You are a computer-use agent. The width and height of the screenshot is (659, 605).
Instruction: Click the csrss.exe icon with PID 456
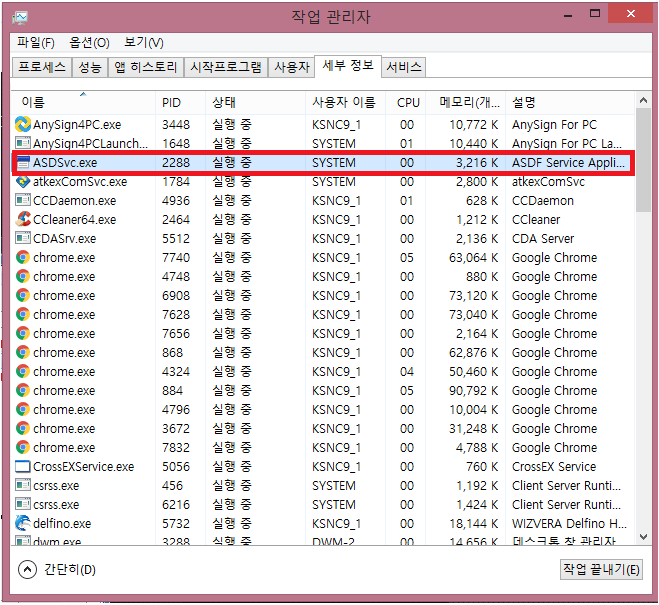click(23, 485)
